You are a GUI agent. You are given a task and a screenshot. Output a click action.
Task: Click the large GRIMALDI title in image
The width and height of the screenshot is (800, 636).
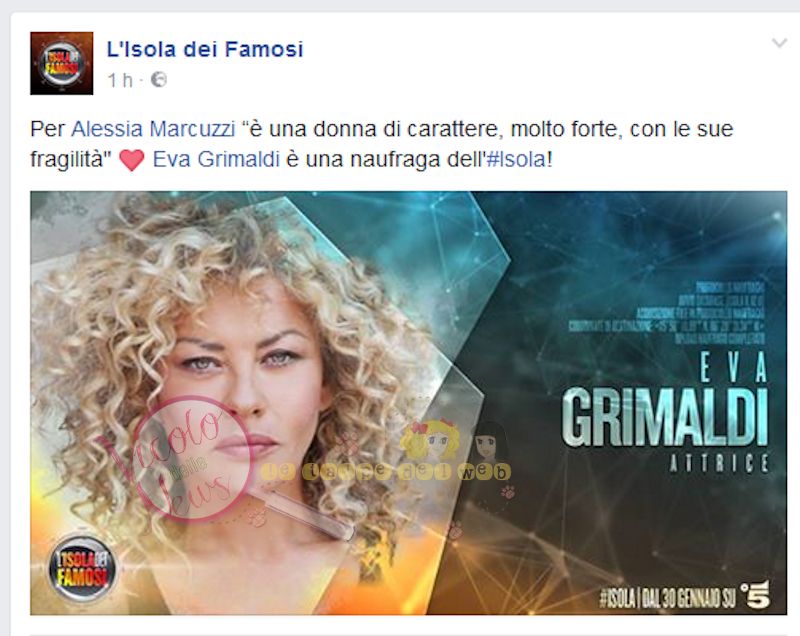pyautogui.click(x=665, y=418)
